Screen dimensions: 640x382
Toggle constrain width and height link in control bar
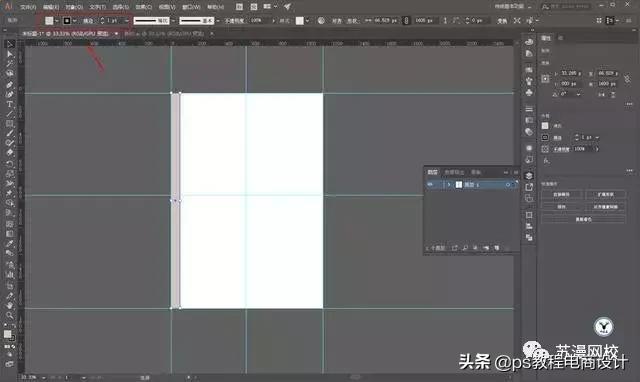[x=406, y=20]
